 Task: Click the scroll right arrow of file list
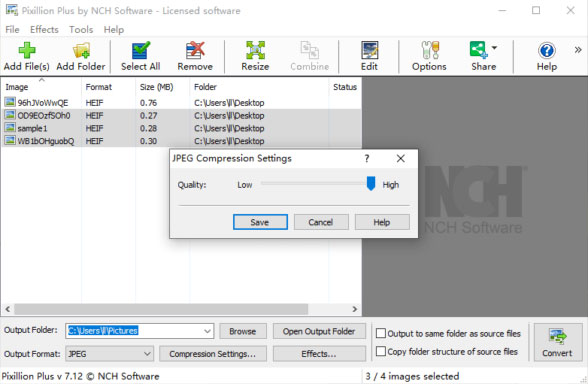(x=355, y=309)
